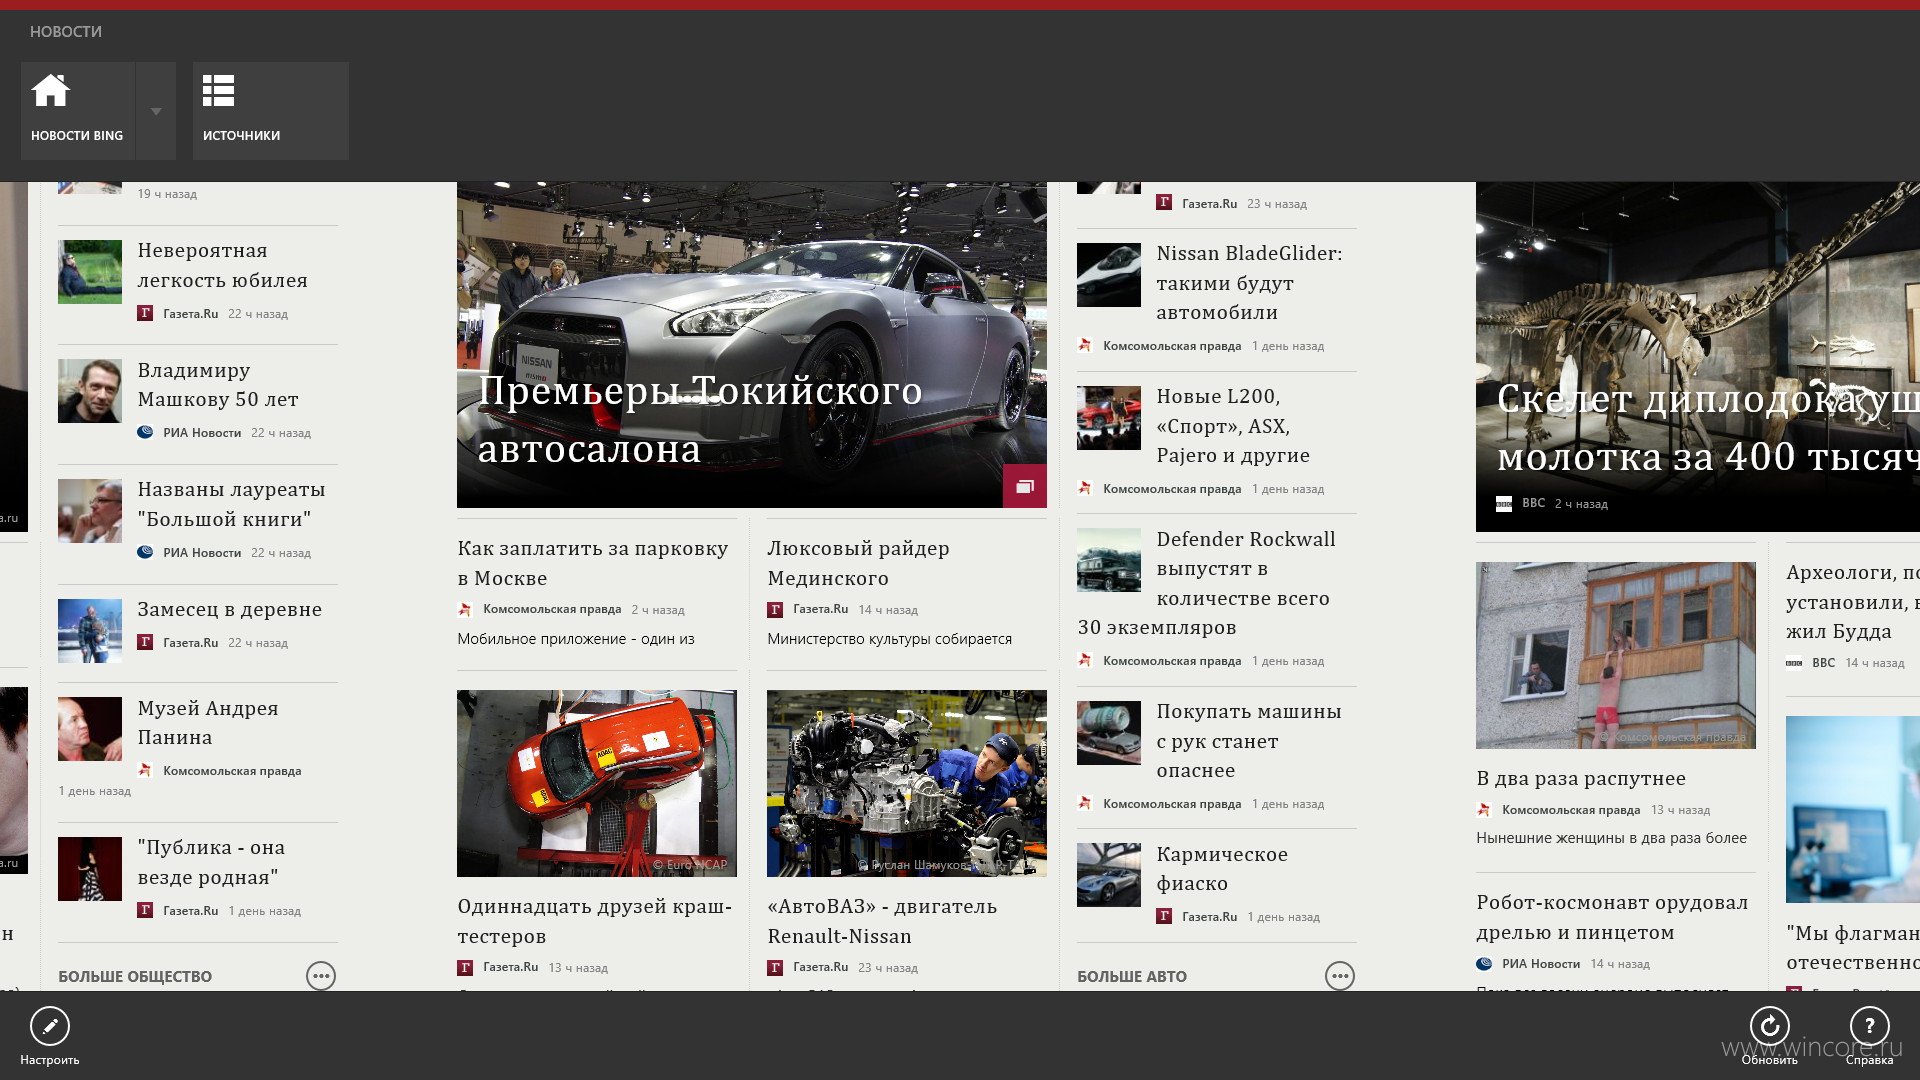The width and height of the screenshot is (1920, 1080).
Task: Click BBC source label under diplodocus headline
Action: tap(1533, 503)
